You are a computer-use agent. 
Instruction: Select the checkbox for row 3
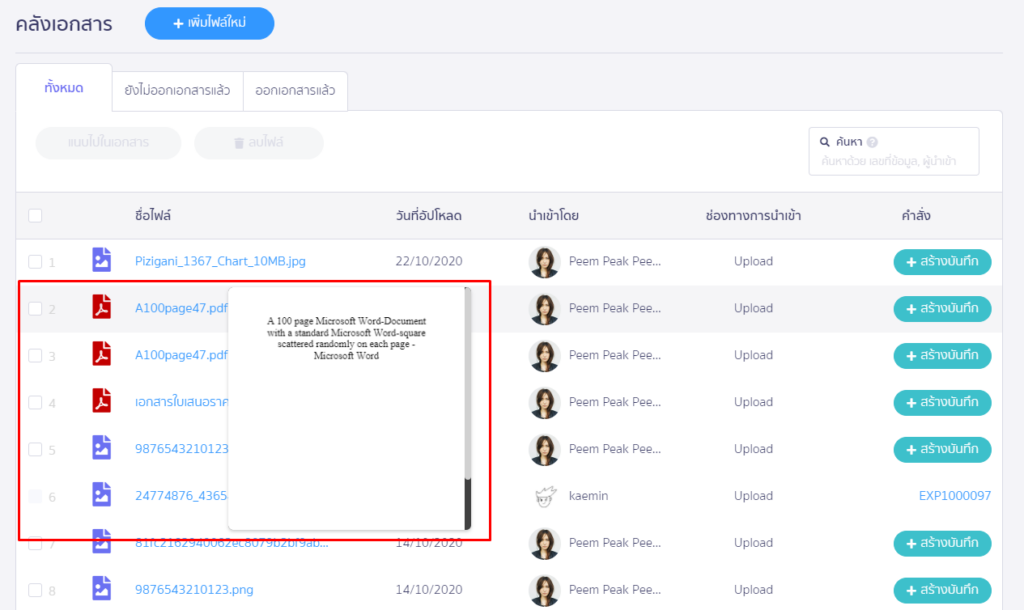tap(35, 356)
